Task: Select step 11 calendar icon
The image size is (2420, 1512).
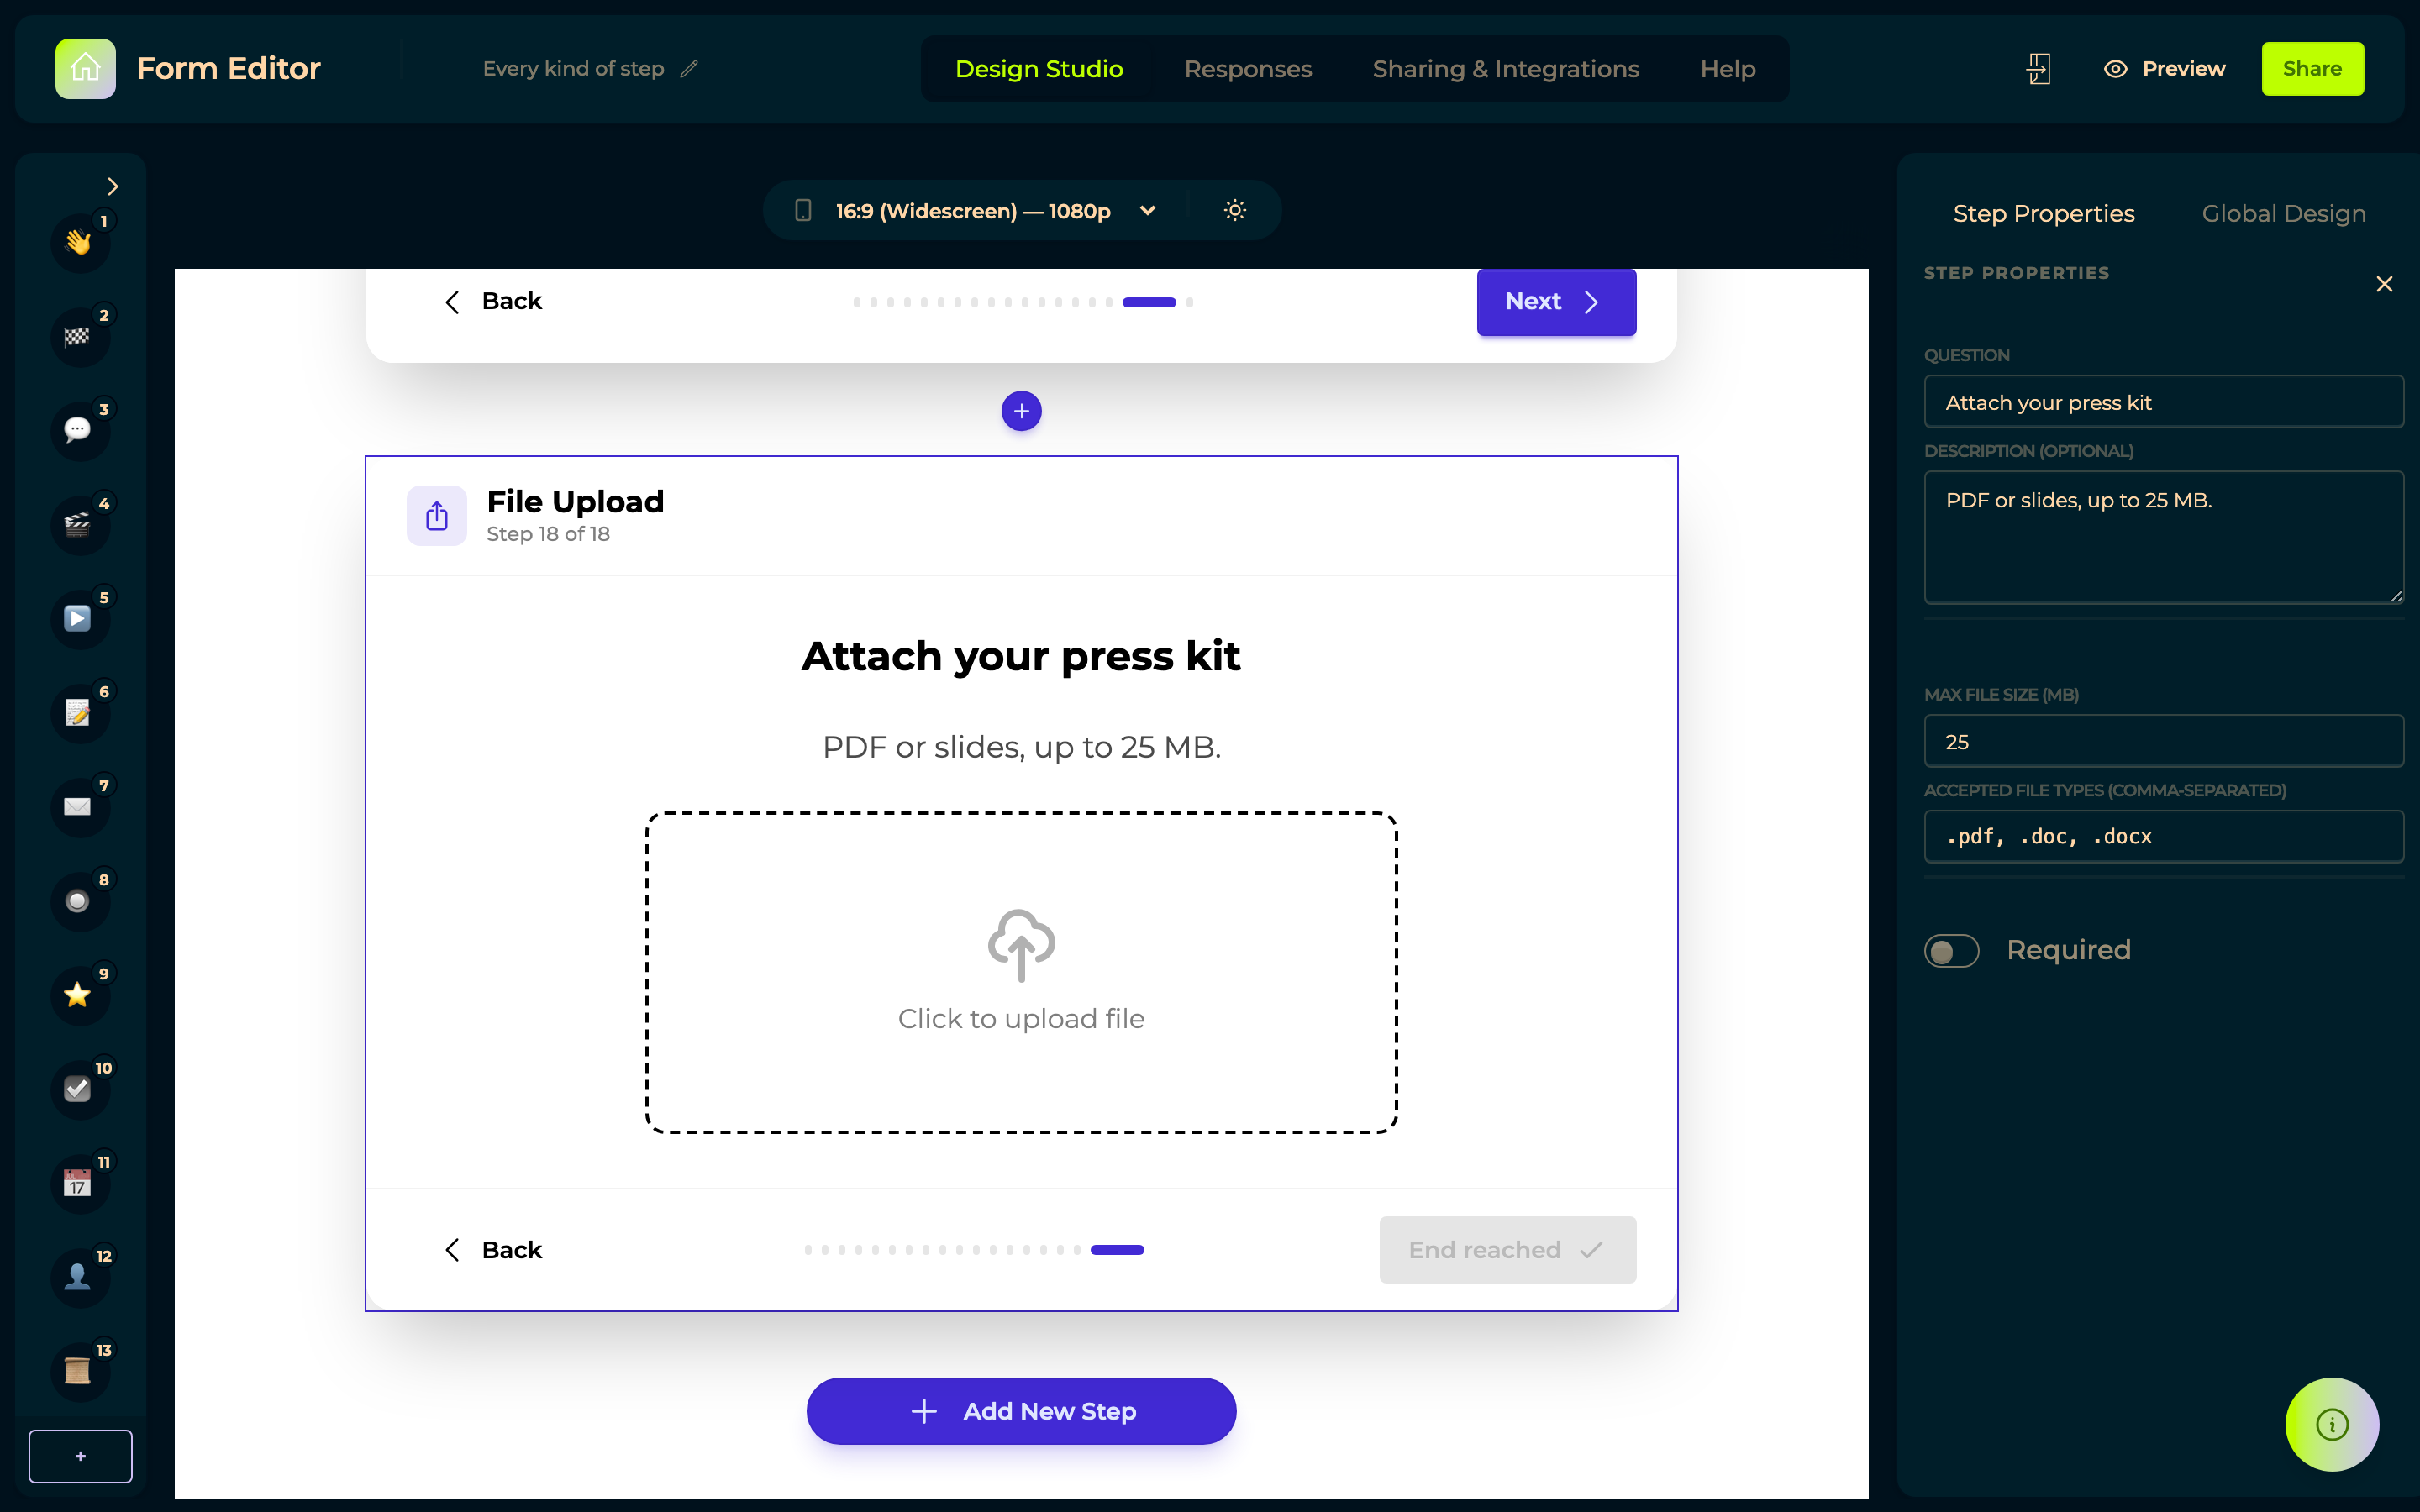Action: point(78,1183)
